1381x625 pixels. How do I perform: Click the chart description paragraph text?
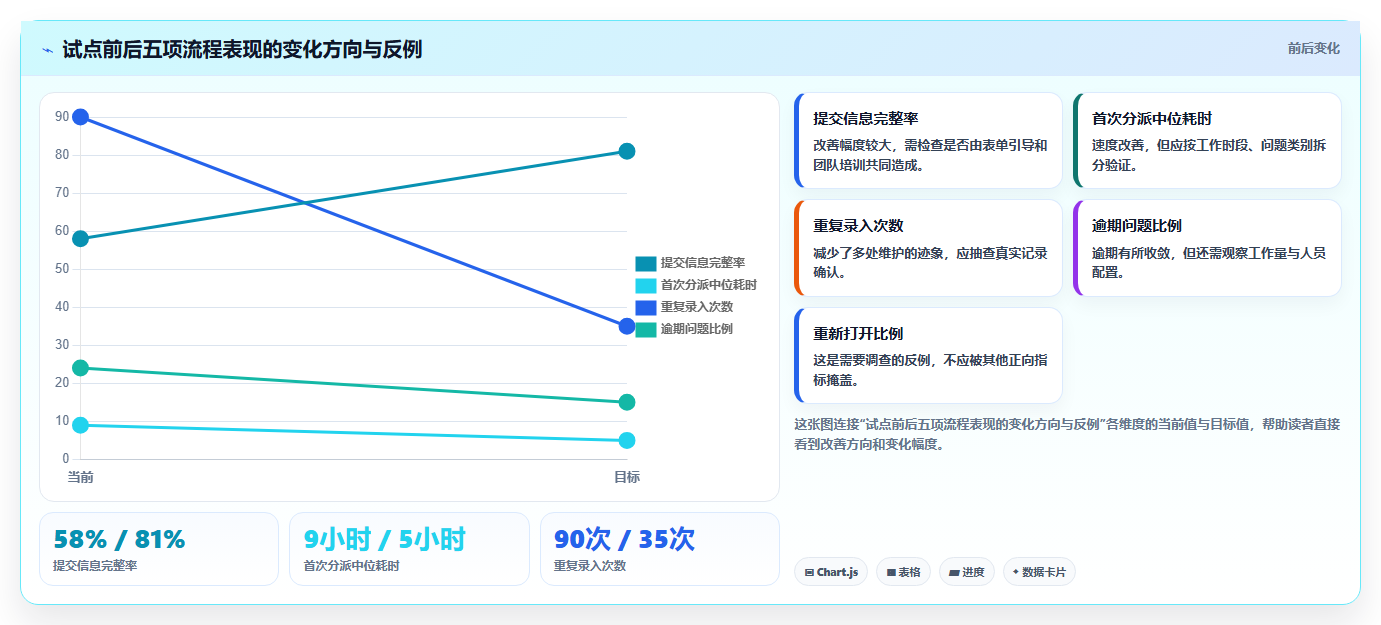(1067, 434)
